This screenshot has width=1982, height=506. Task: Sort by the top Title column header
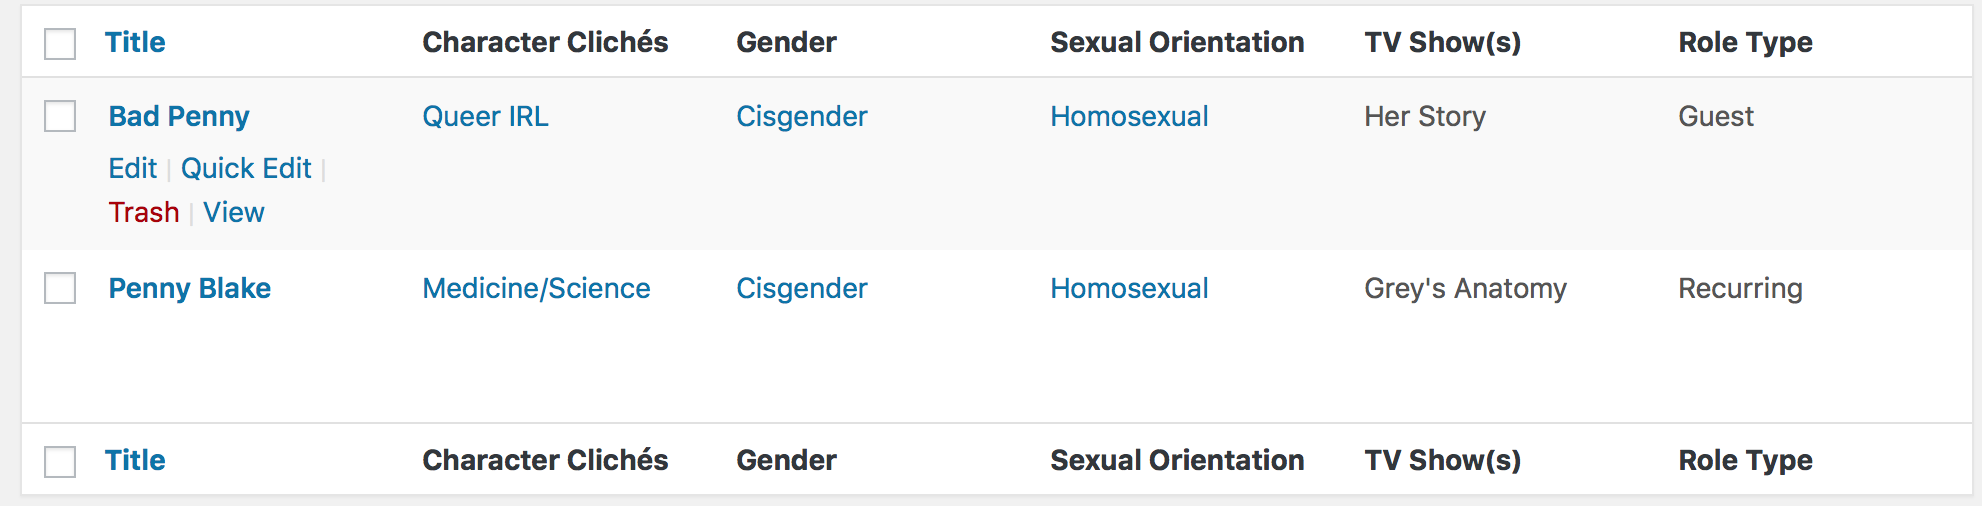tap(135, 42)
